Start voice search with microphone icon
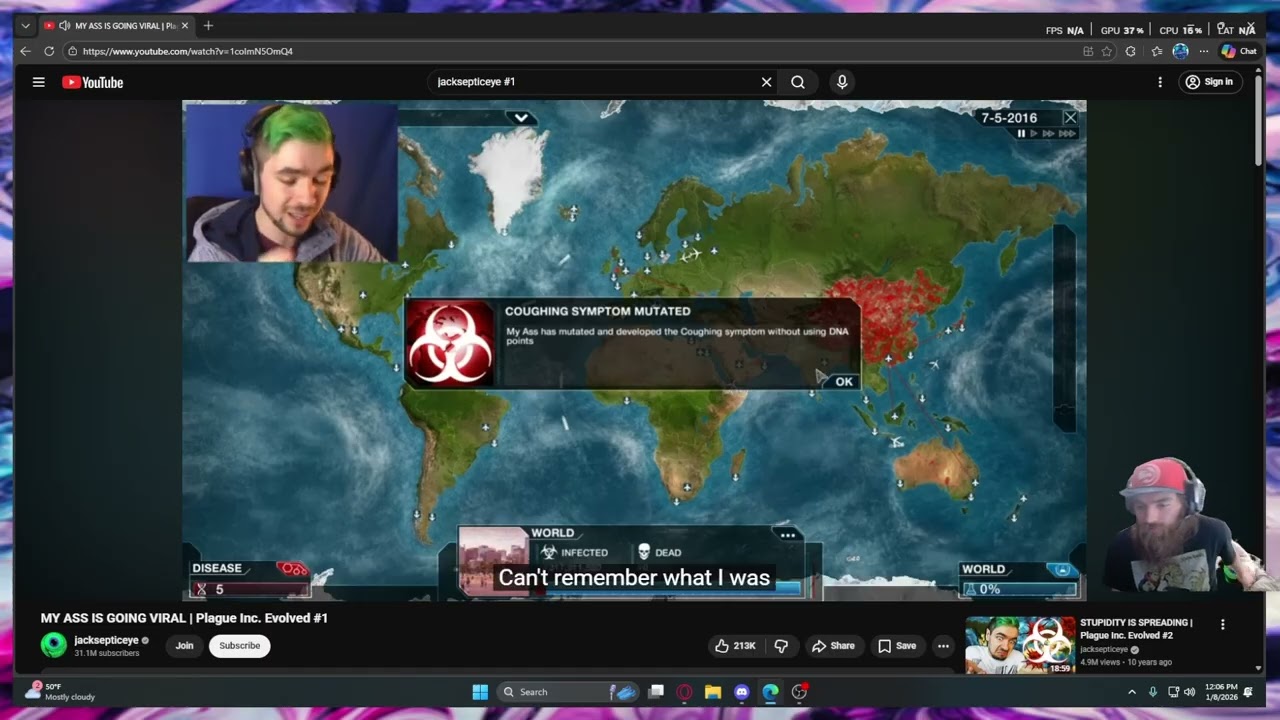This screenshot has width=1280, height=720. coord(842,82)
